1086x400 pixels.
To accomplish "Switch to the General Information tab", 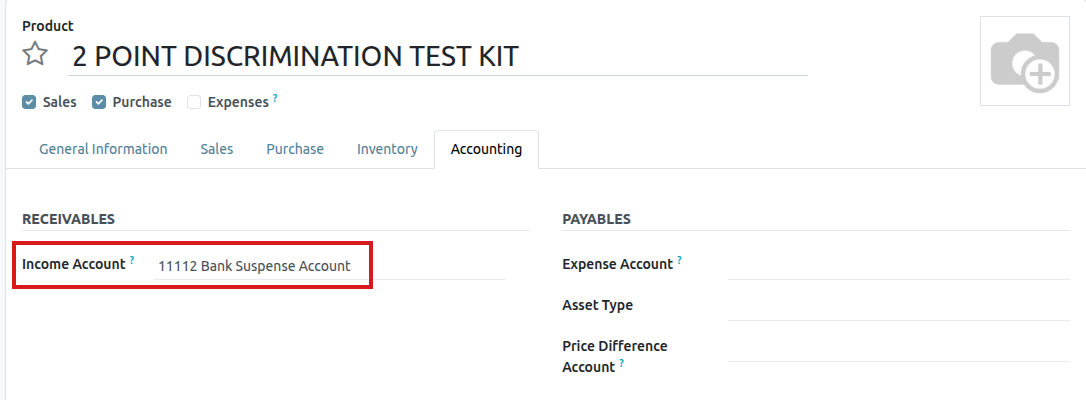I will [103, 149].
